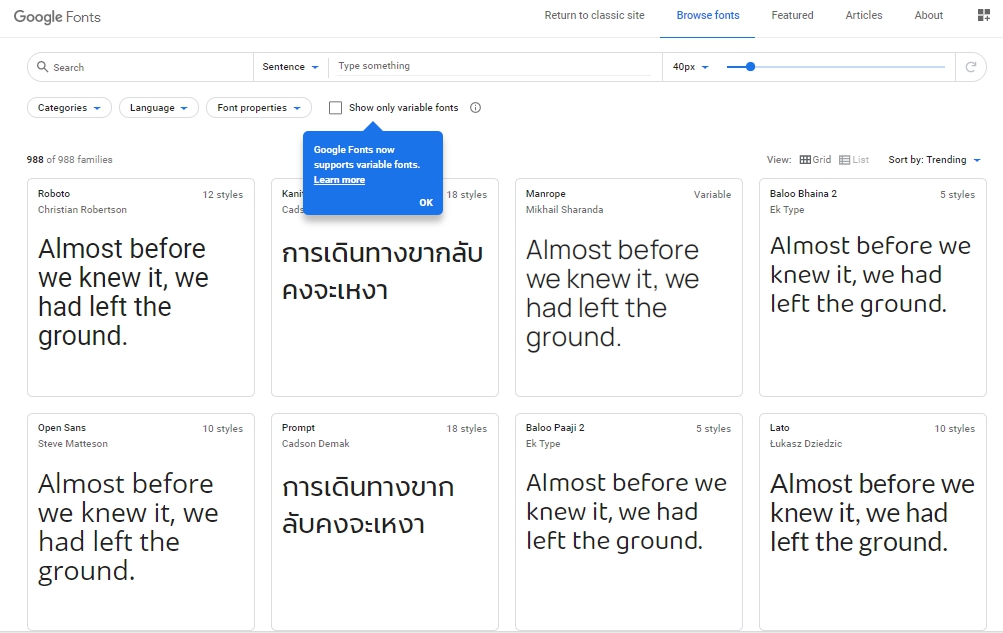1003x633 pixels.
Task: Click the Type something preview field
Action: point(494,66)
